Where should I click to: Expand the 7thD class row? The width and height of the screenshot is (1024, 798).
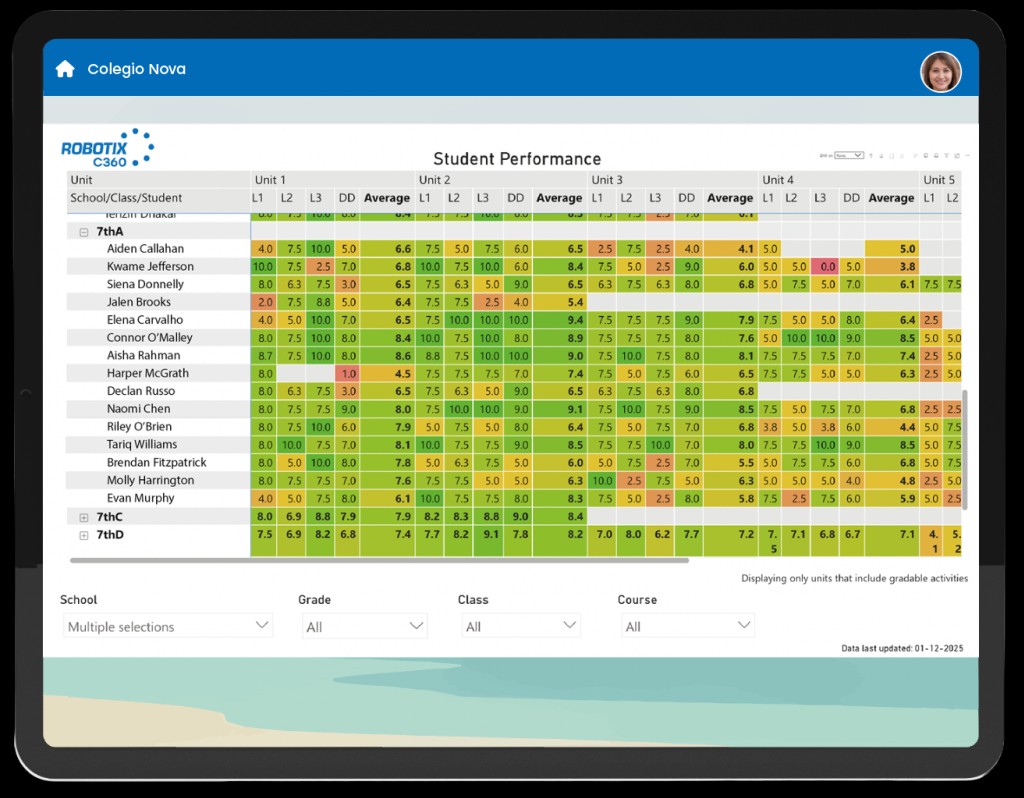pos(84,535)
